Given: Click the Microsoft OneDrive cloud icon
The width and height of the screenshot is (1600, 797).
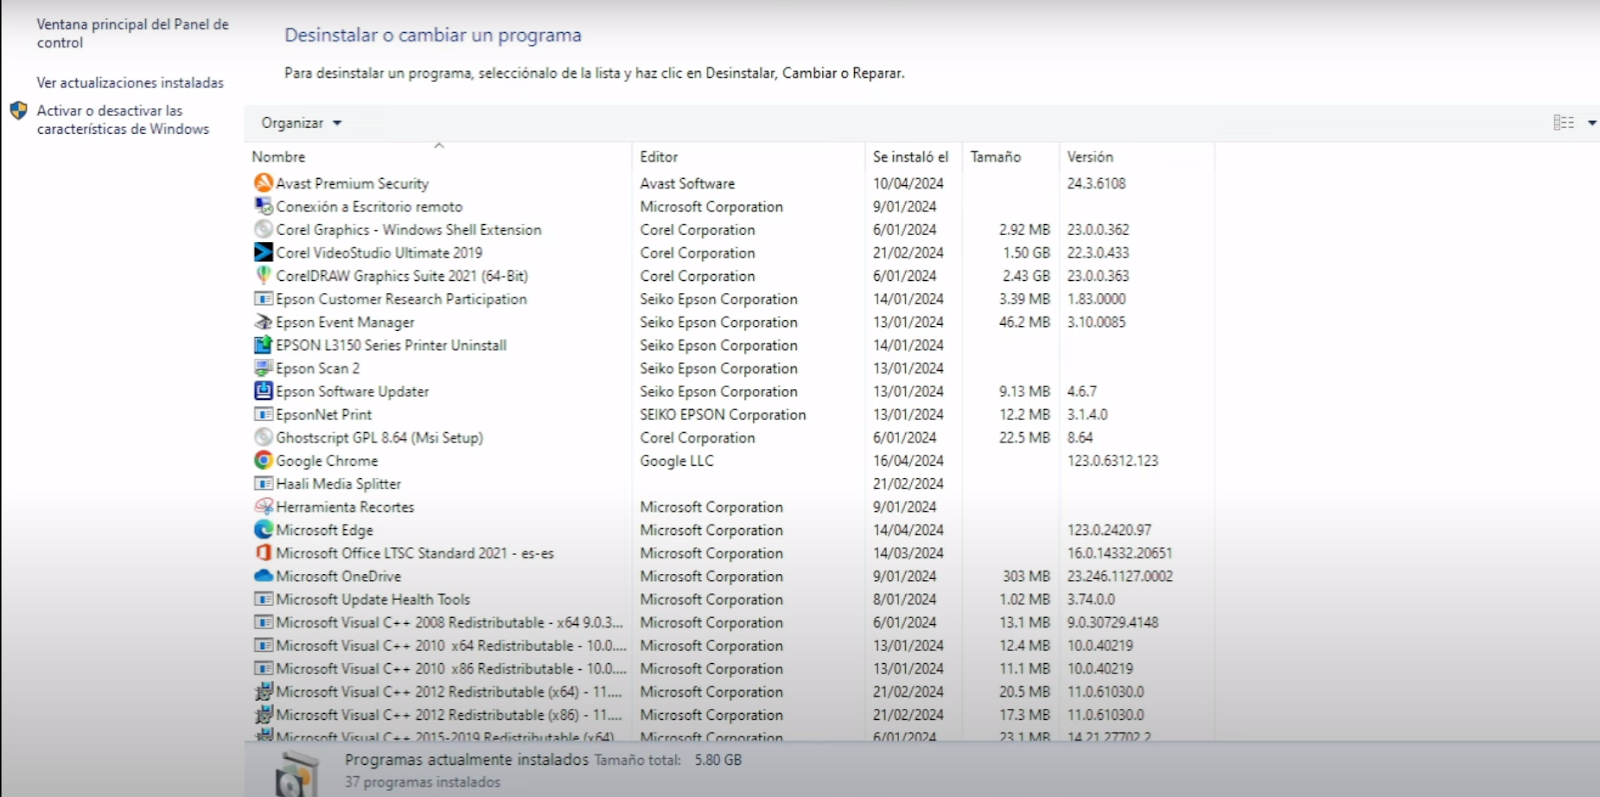Looking at the screenshot, I should pyautogui.click(x=263, y=576).
